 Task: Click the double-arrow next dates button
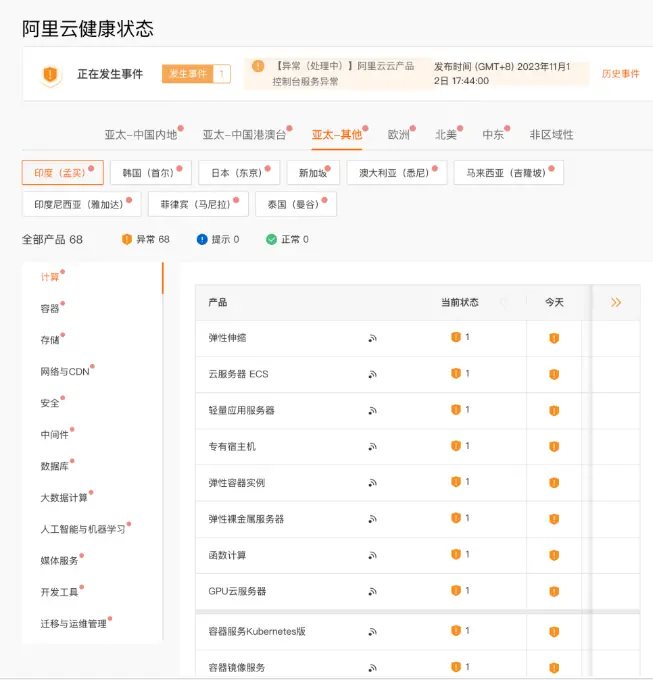click(x=616, y=302)
